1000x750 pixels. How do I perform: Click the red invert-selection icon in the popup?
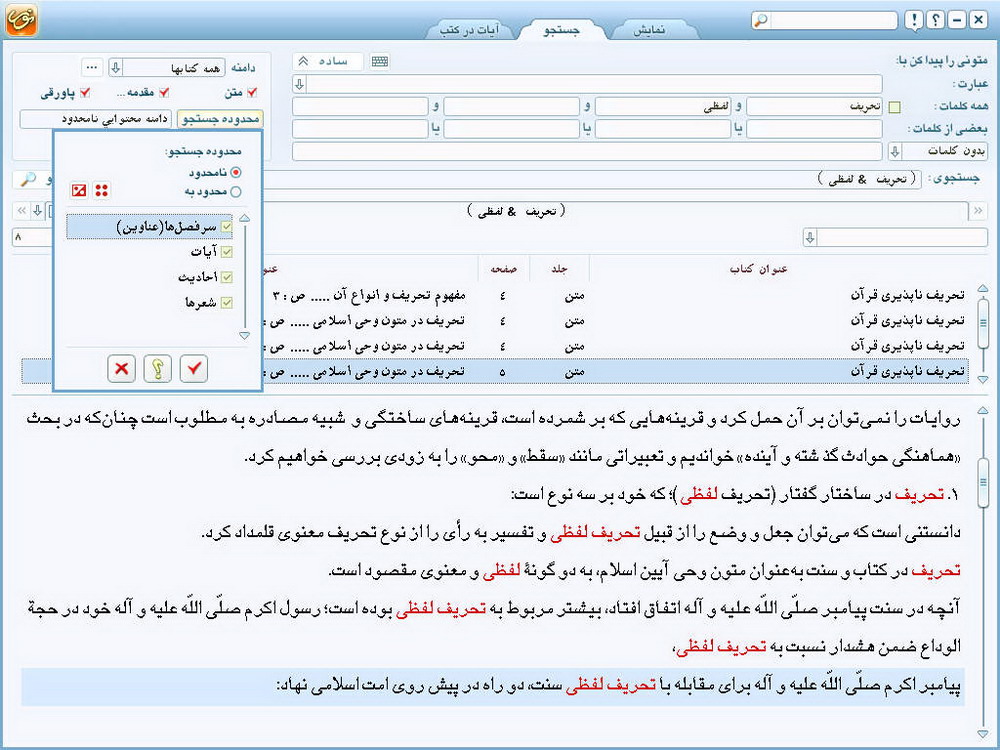(x=79, y=190)
